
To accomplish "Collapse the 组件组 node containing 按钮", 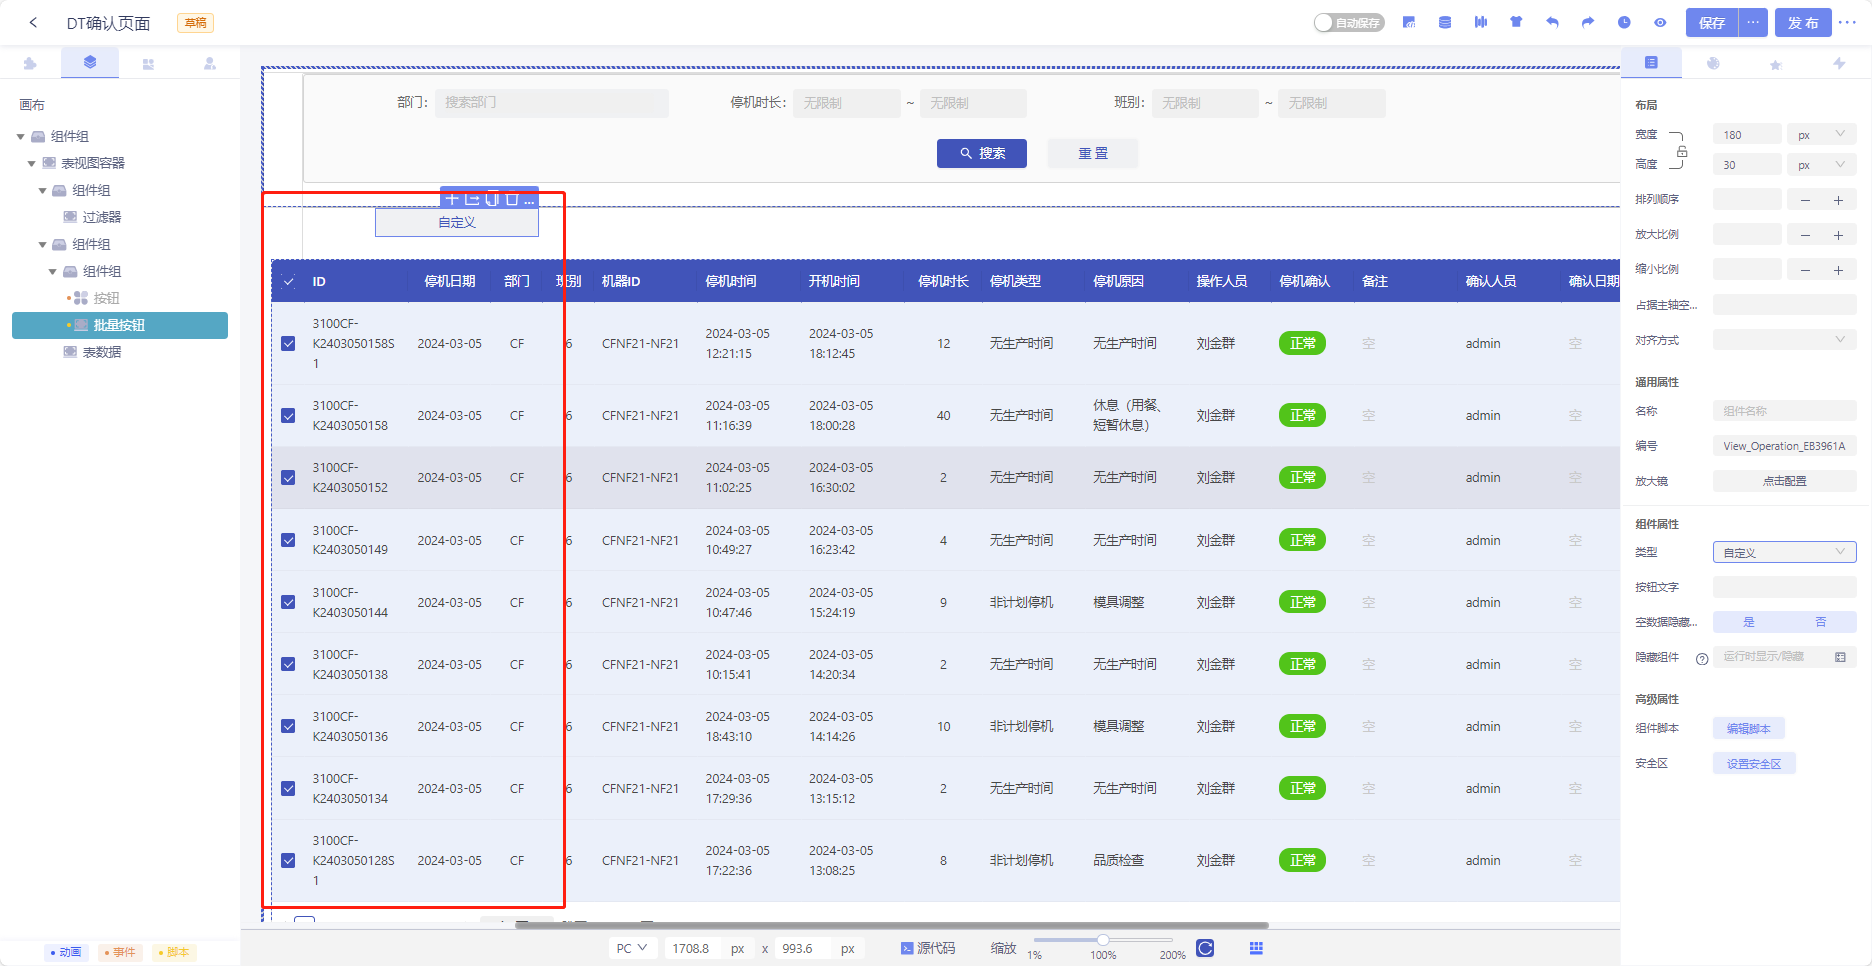I will [x=53, y=272].
